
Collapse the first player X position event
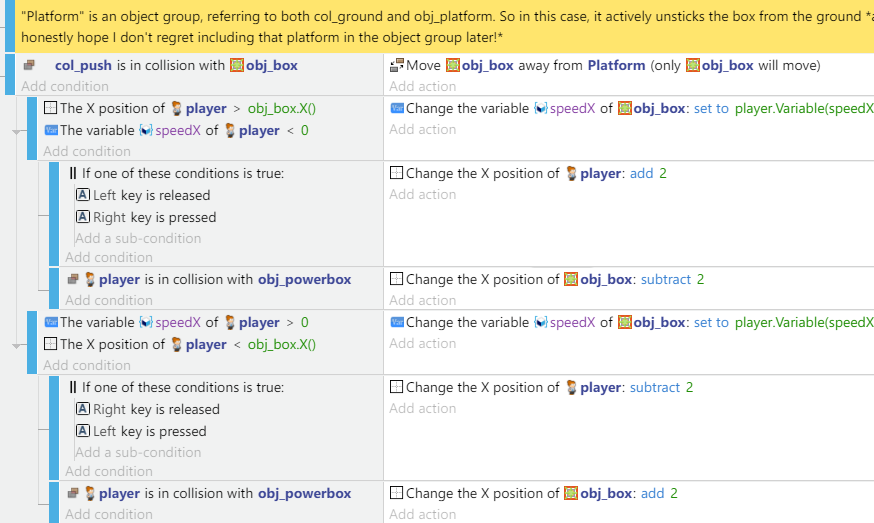[16, 132]
